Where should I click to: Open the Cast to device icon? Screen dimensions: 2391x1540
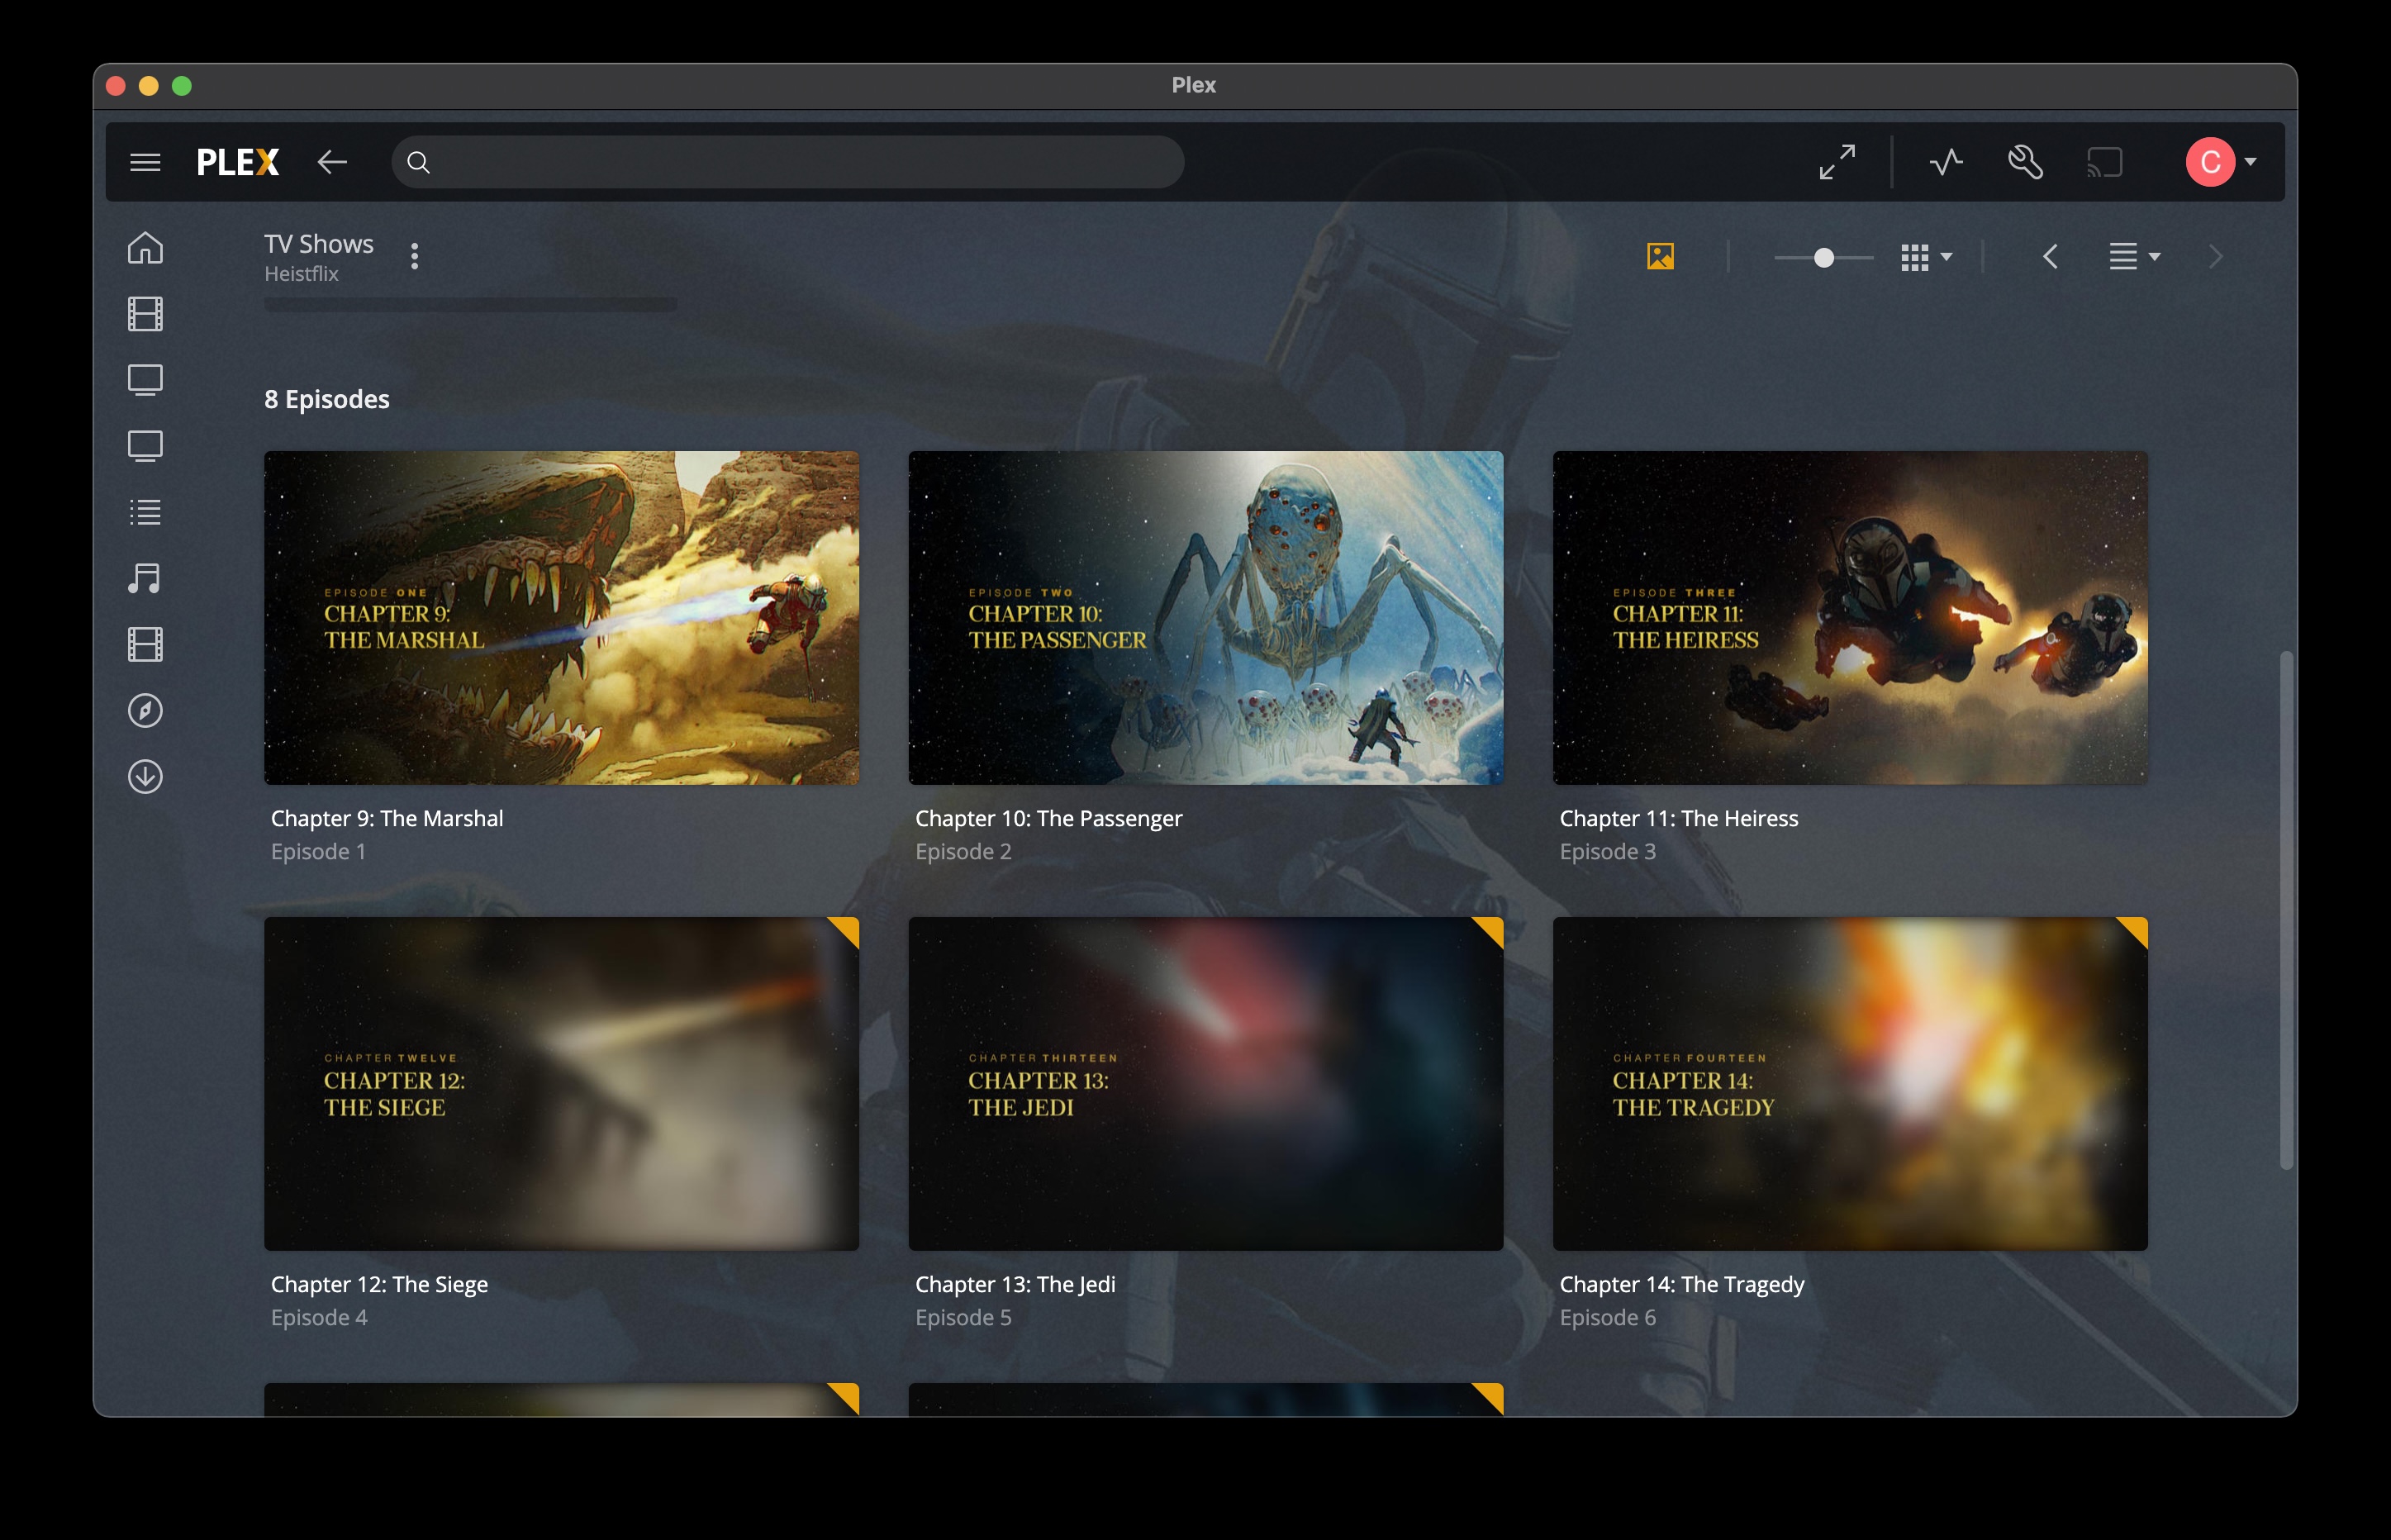[x=2105, y=162]
